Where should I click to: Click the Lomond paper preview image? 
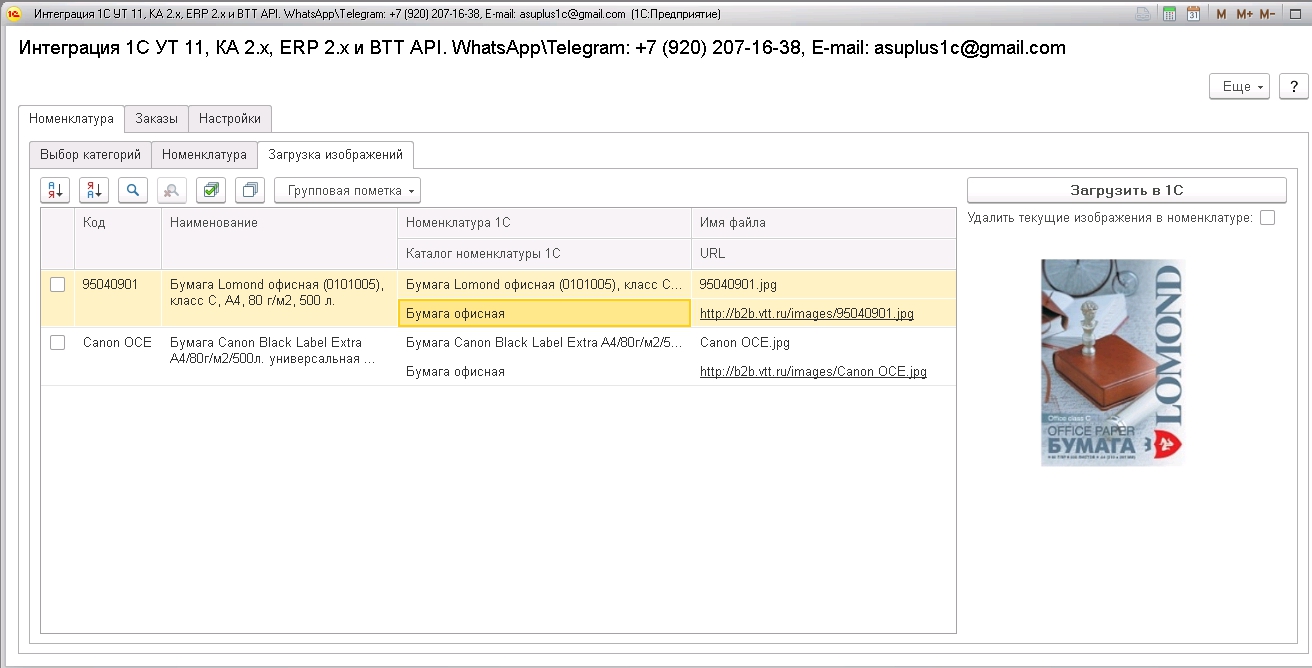1112,362
